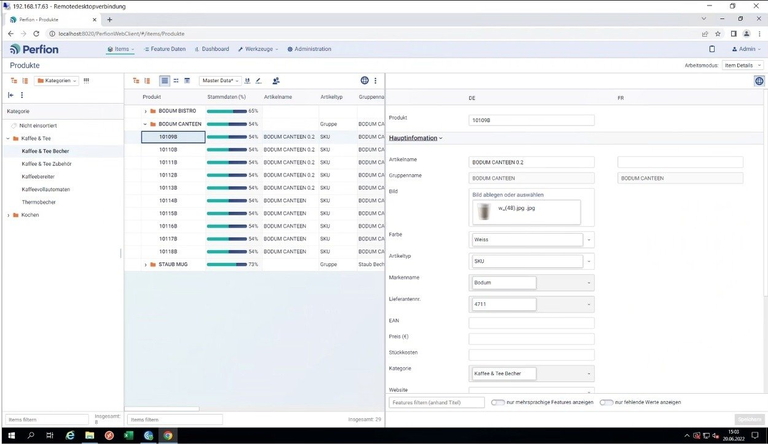
Task: Switch to the tile view icon
Action: click(x=176, y=81)
